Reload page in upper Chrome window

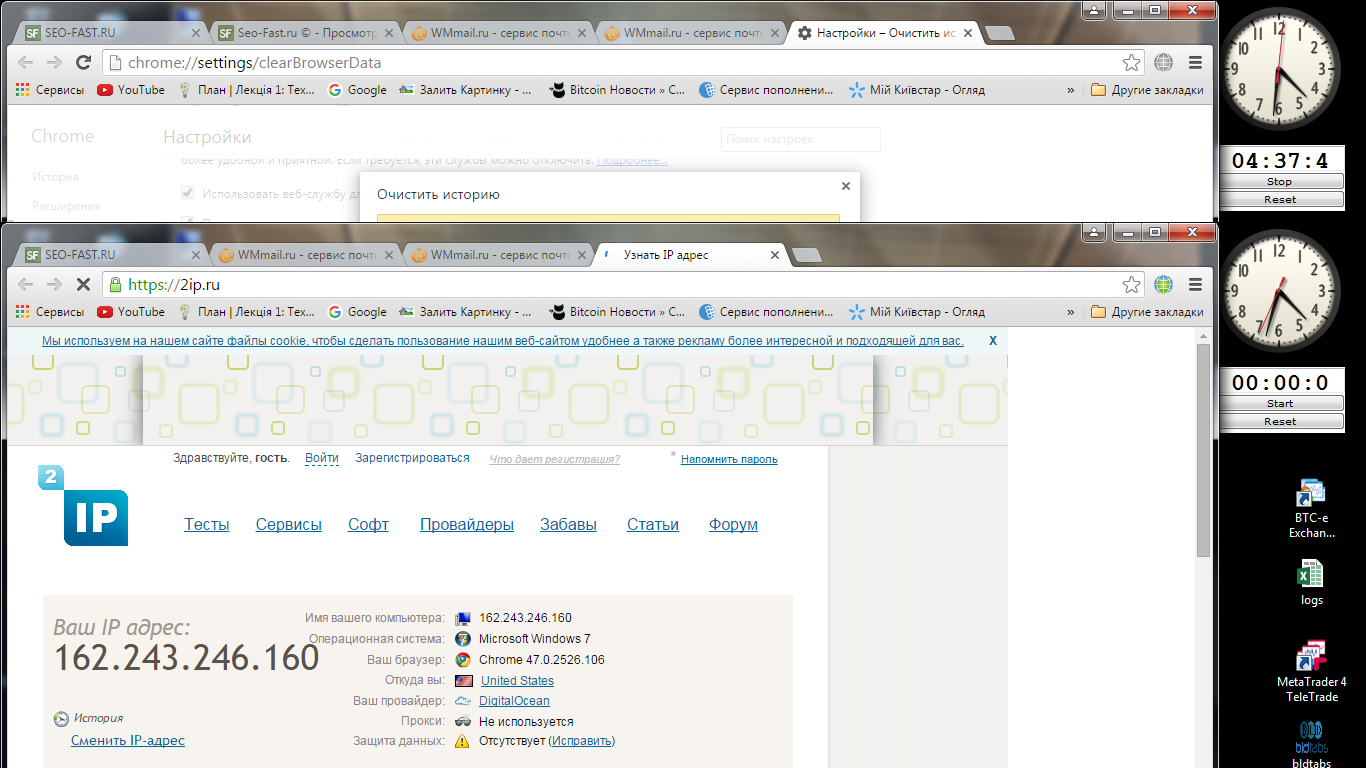click(x=84, y=63)
